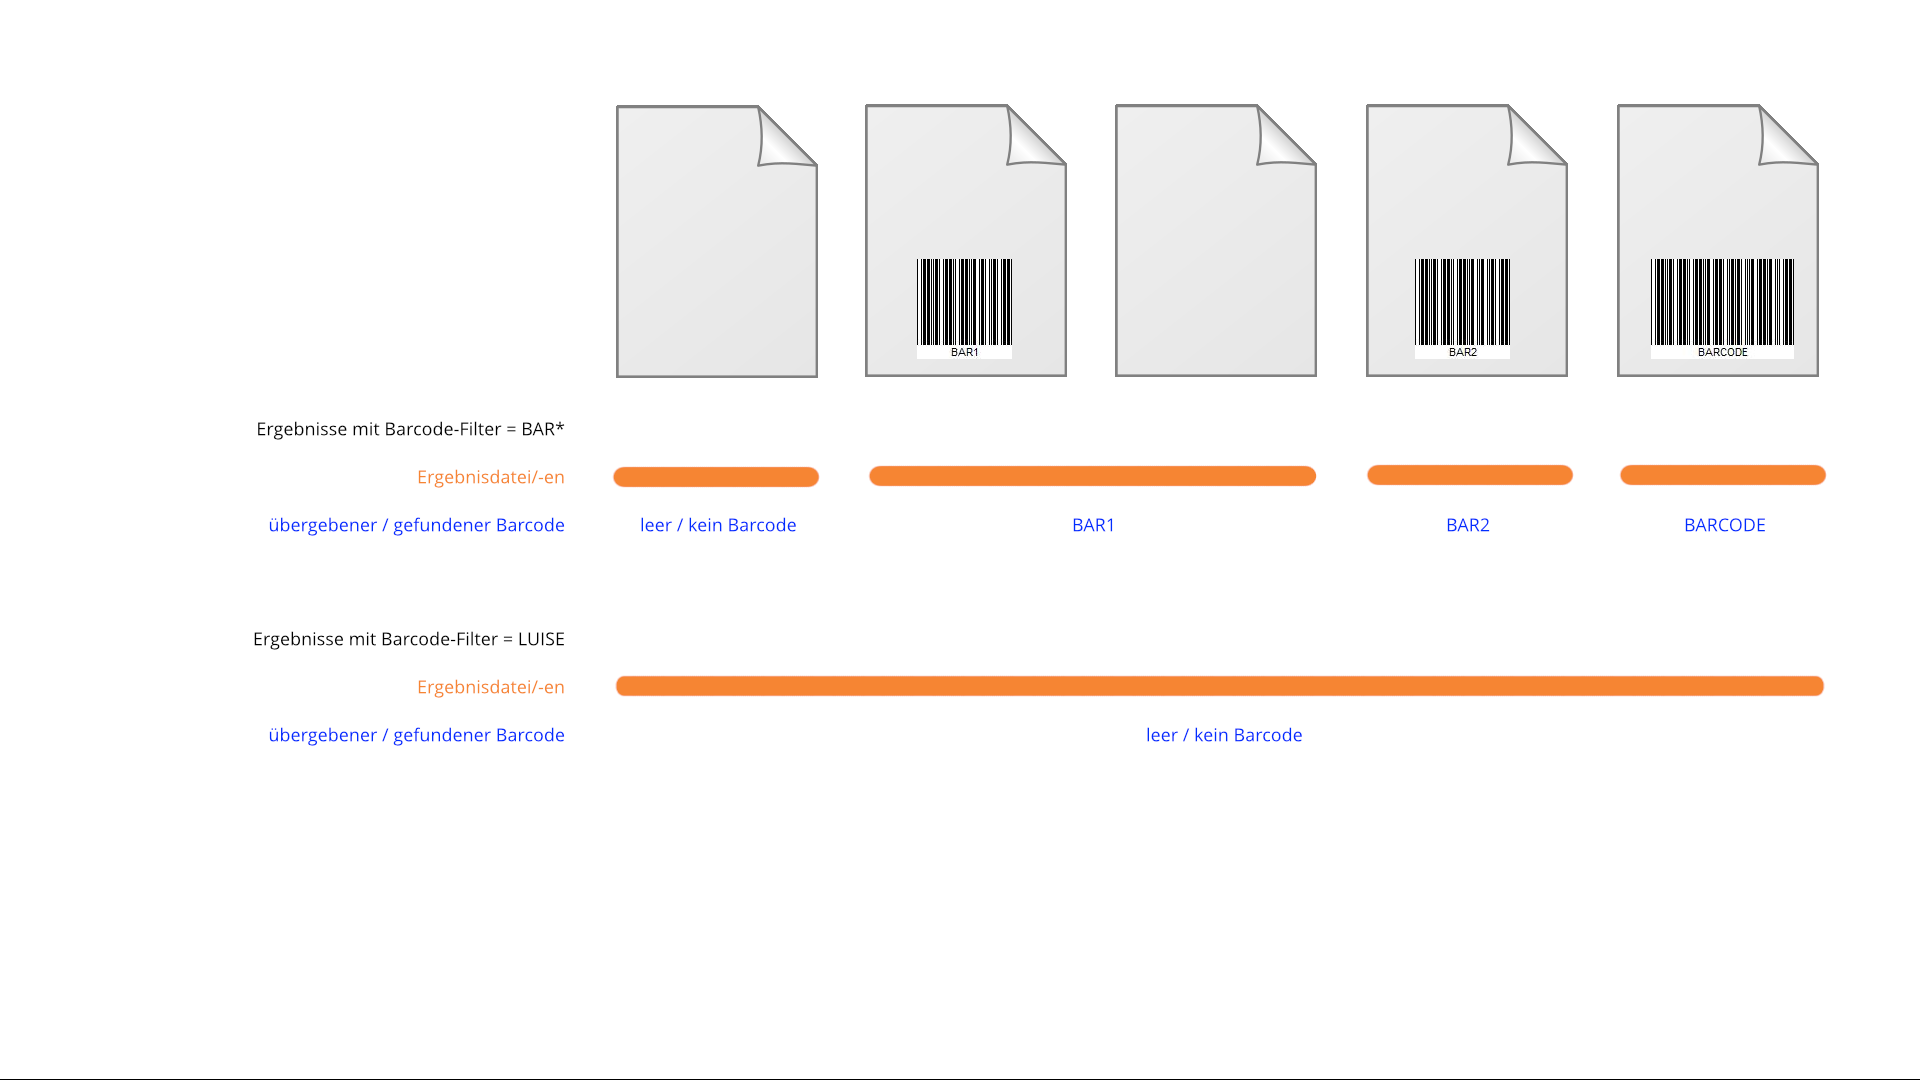Viewport: 1920px width, 1080px height.
Task: Click heading 'Ergebnisse mit Barcode-Filter = BAR*'
Action: (x=410, y=429)
